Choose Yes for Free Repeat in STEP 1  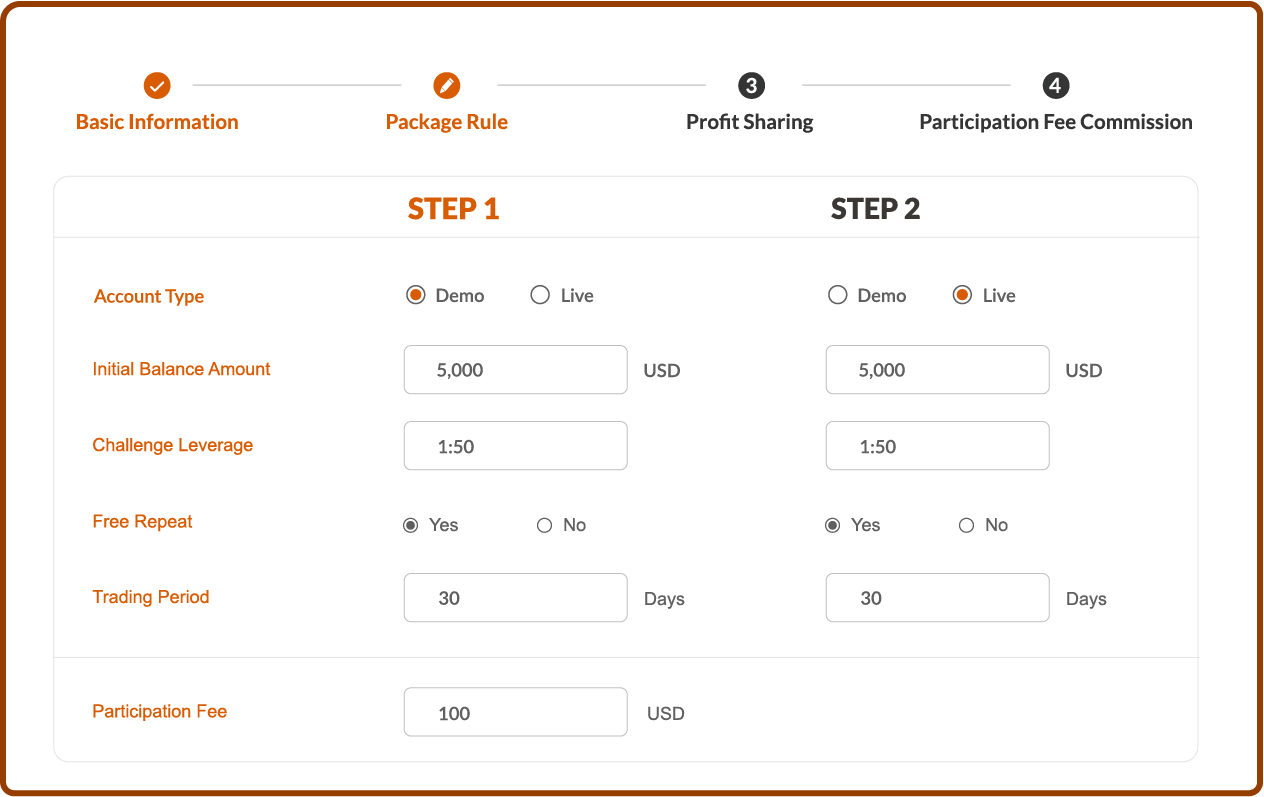coord(410,525)
